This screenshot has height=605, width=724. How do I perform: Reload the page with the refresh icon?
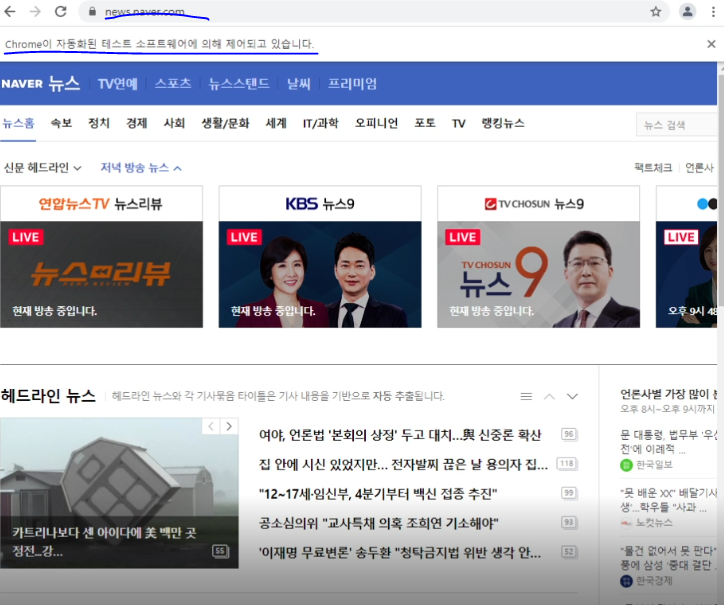(x=60, y=12)
